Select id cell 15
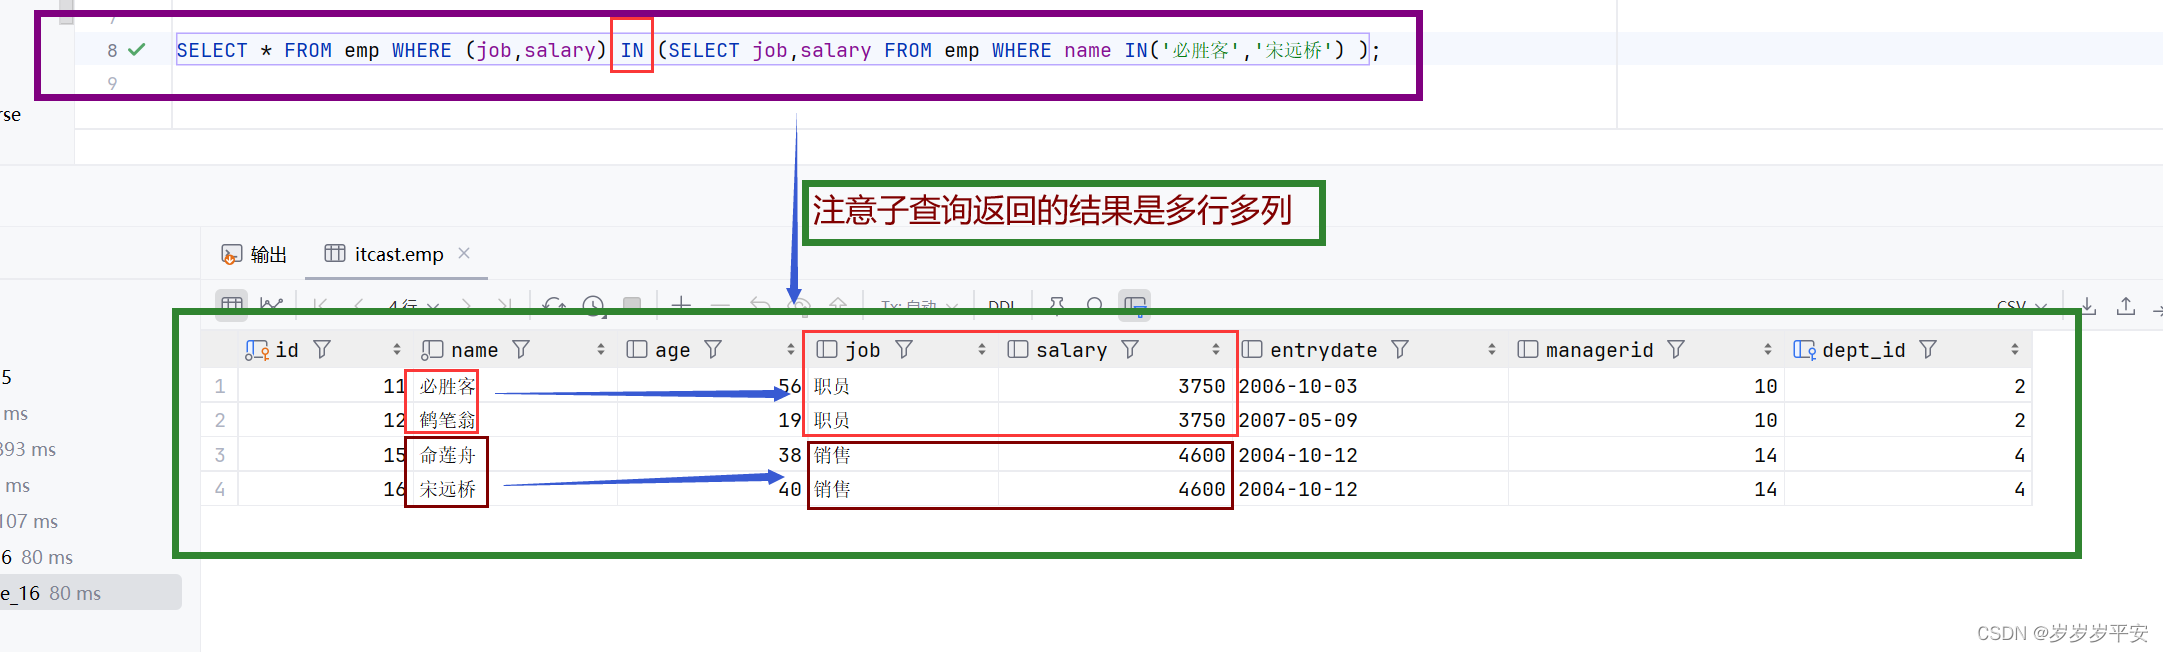The height and width of the screenshot is (652, 2163). pos(394,455)
